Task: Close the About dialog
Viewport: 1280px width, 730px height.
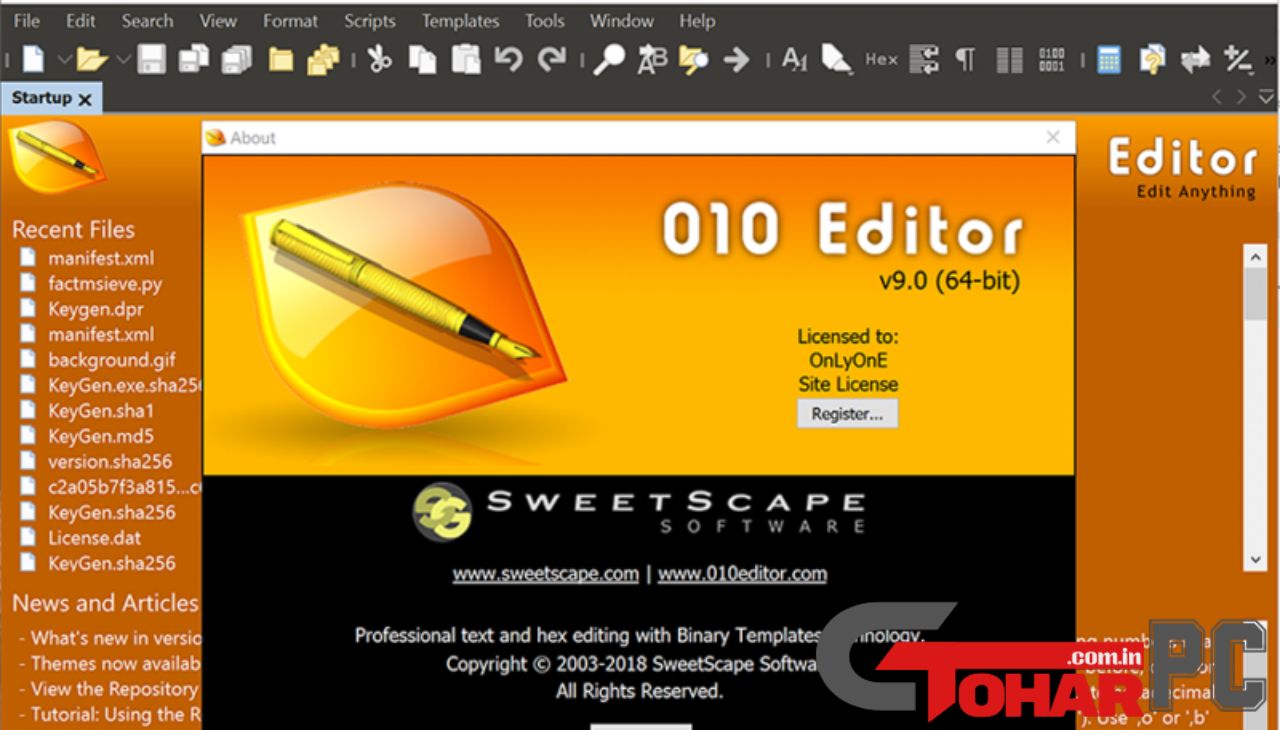Action: (x=1053, y=137)
